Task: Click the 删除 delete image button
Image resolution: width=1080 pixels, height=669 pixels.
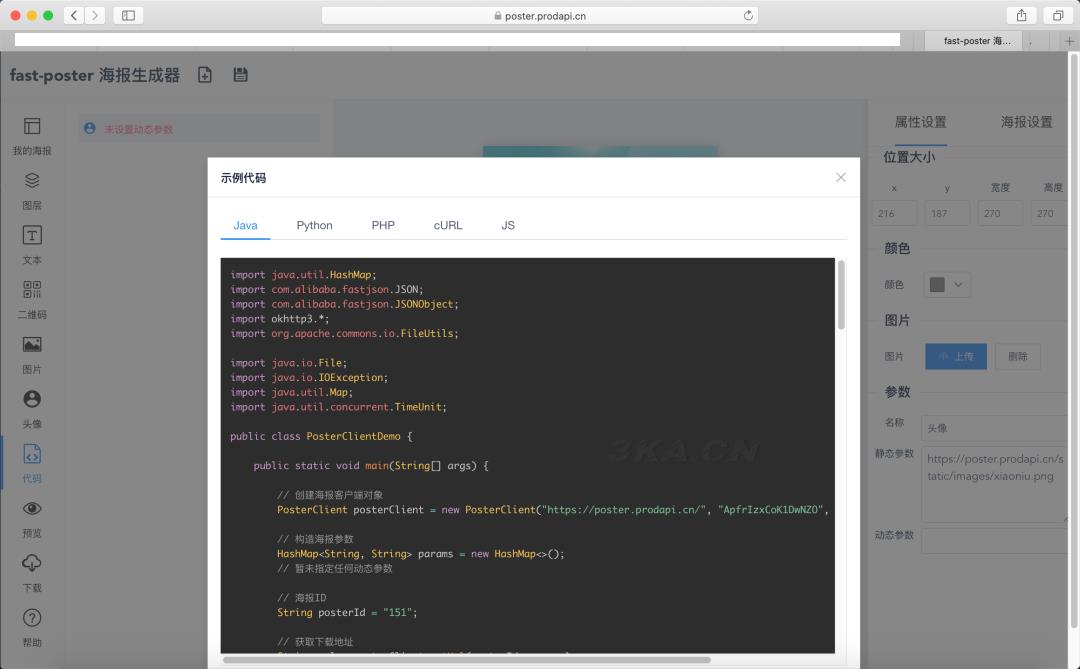Action: click(x=1017, y=357)
